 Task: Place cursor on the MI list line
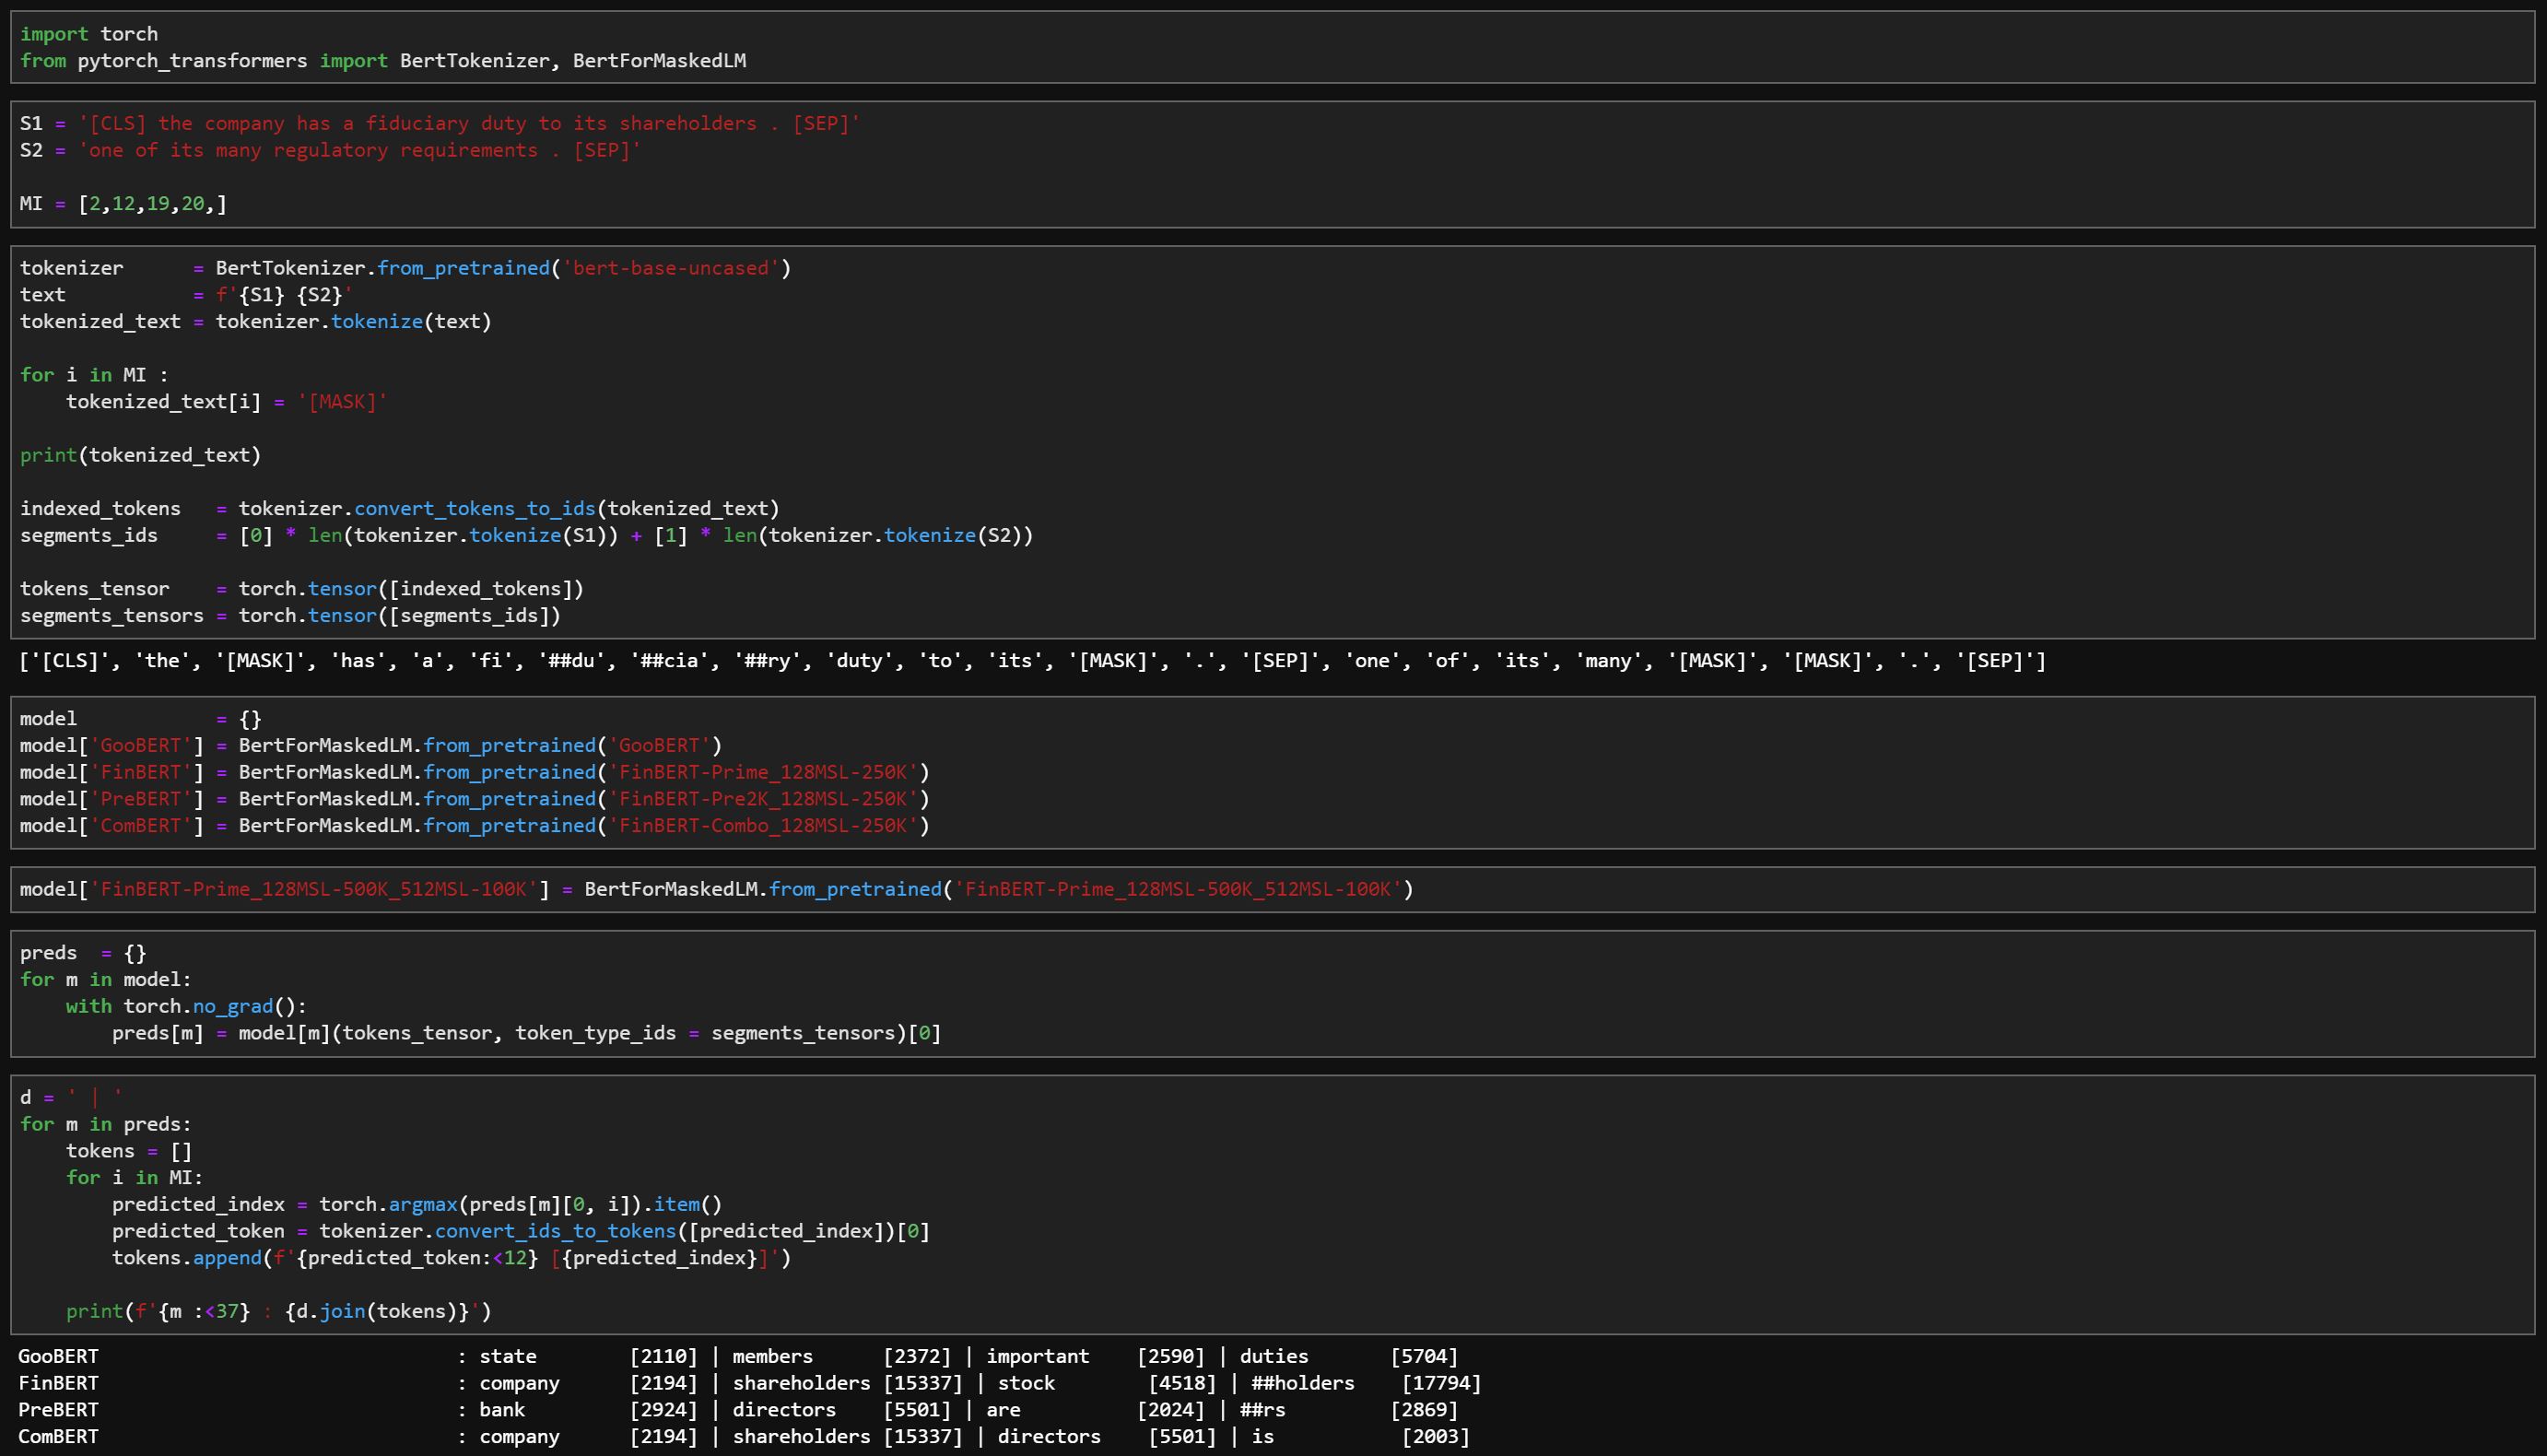[123, 204]
